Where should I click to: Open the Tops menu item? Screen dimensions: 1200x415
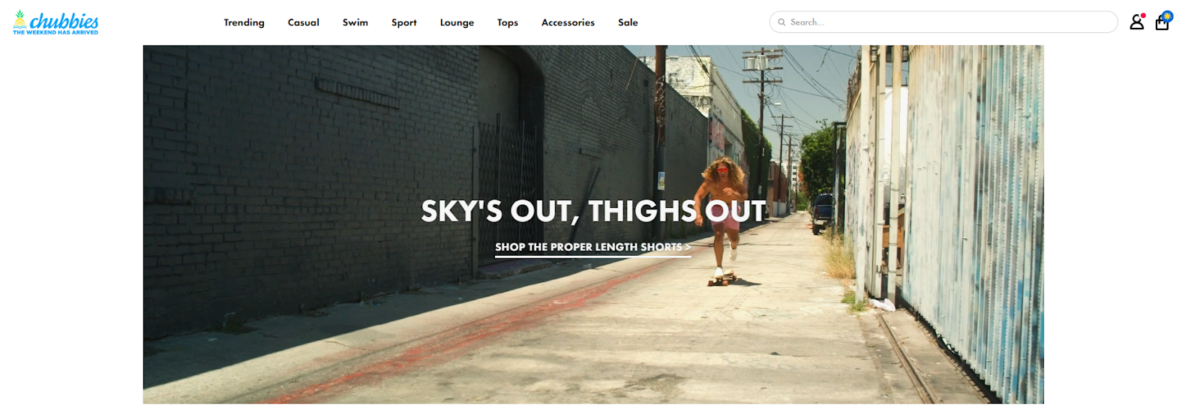(x=508, y=22)
